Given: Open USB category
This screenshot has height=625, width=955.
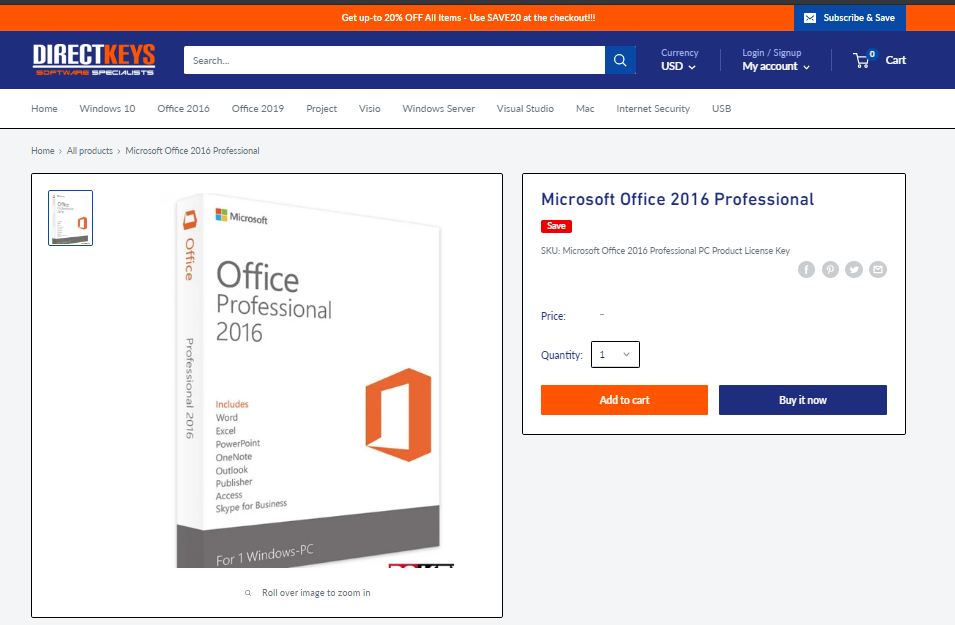Looking at the screenshot, I should [x=722, y=108].
